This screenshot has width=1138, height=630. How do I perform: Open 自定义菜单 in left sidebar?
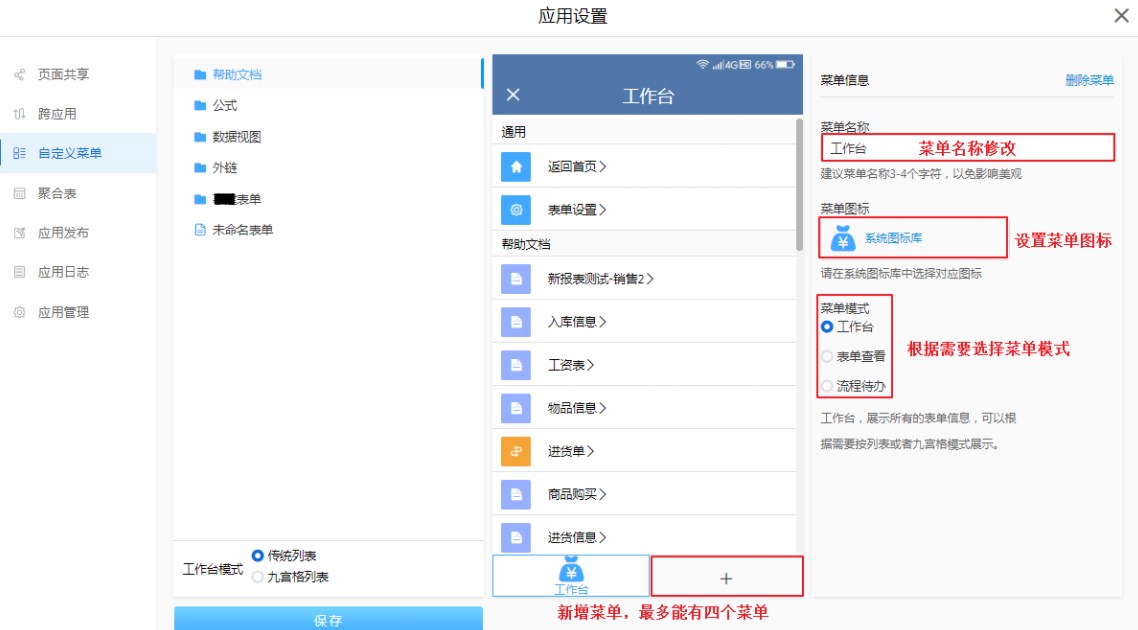point(69,153)
